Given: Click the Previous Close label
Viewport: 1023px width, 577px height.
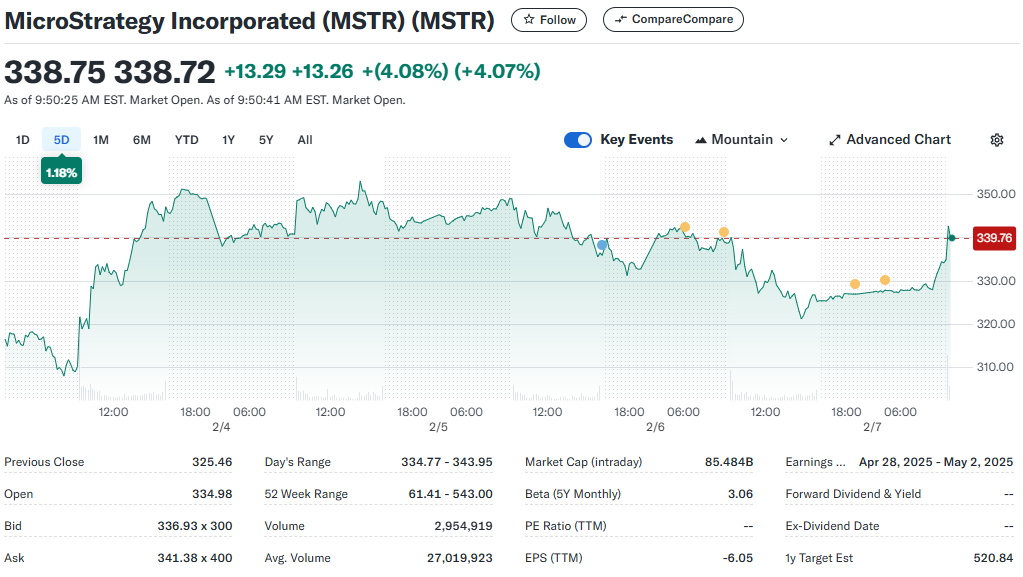Looking at the screenshot, I should [x=44, y=462].
